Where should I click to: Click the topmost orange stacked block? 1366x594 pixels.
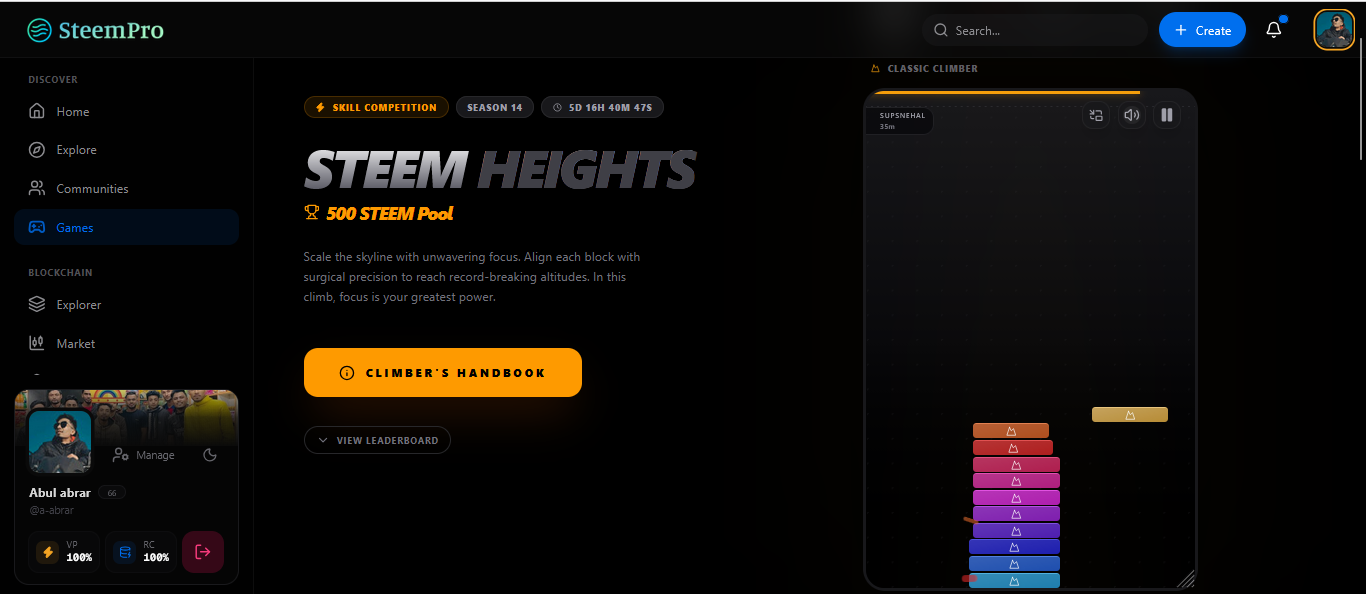click(1011, 431)
